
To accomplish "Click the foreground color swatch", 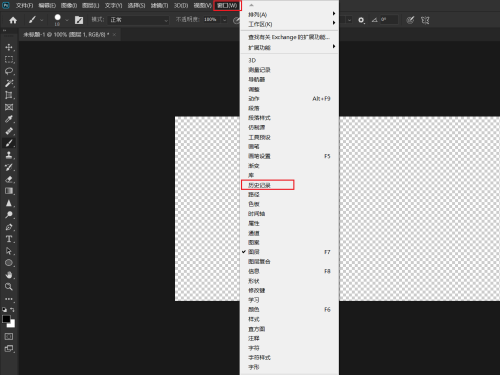I will click(6, 319).
